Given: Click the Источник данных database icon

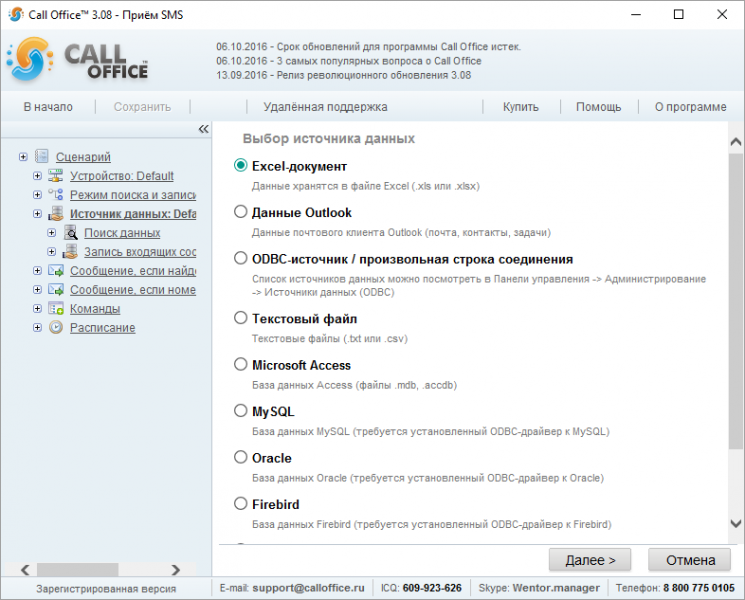Looking at the screenshot, I should [x=56, y=213].
